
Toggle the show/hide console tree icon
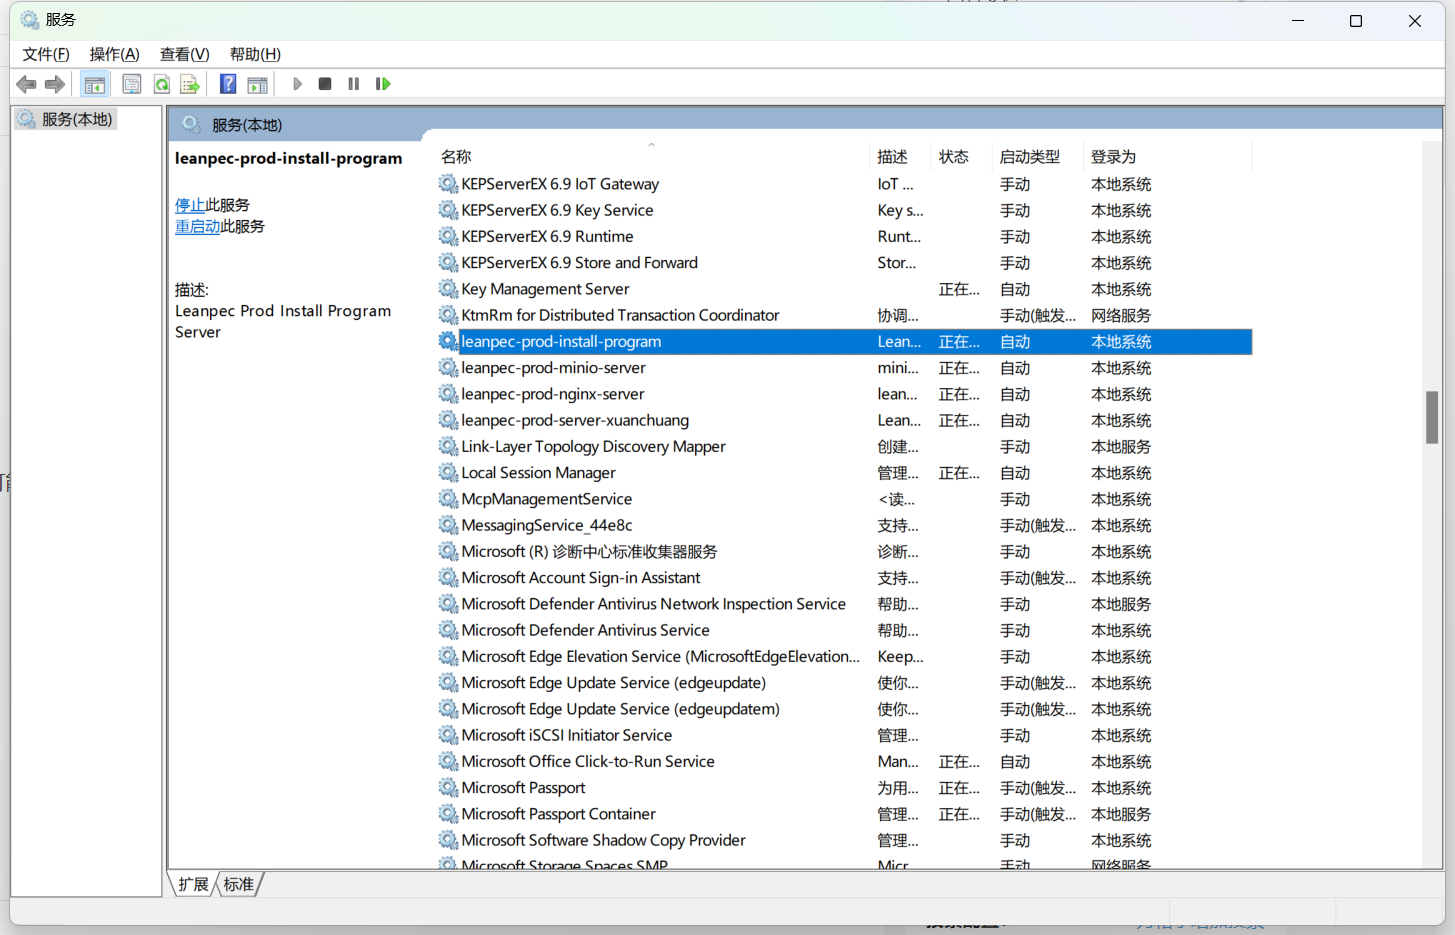[x=95, y=84]
